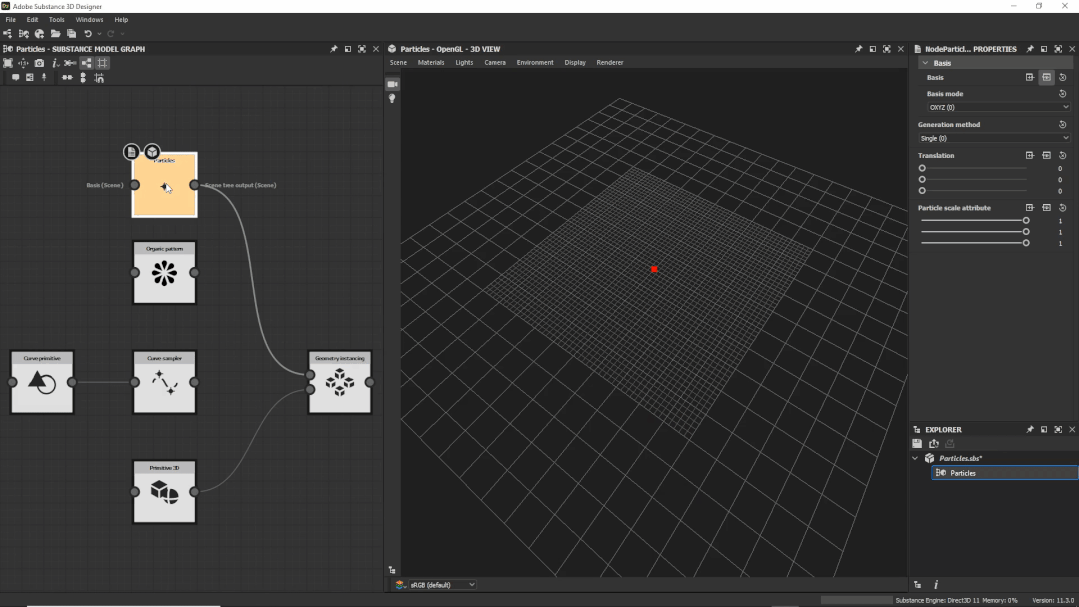The width and height of the screenshot is (1079, 607).
Task: Undo the last action
Action: (x=88, y=34)
